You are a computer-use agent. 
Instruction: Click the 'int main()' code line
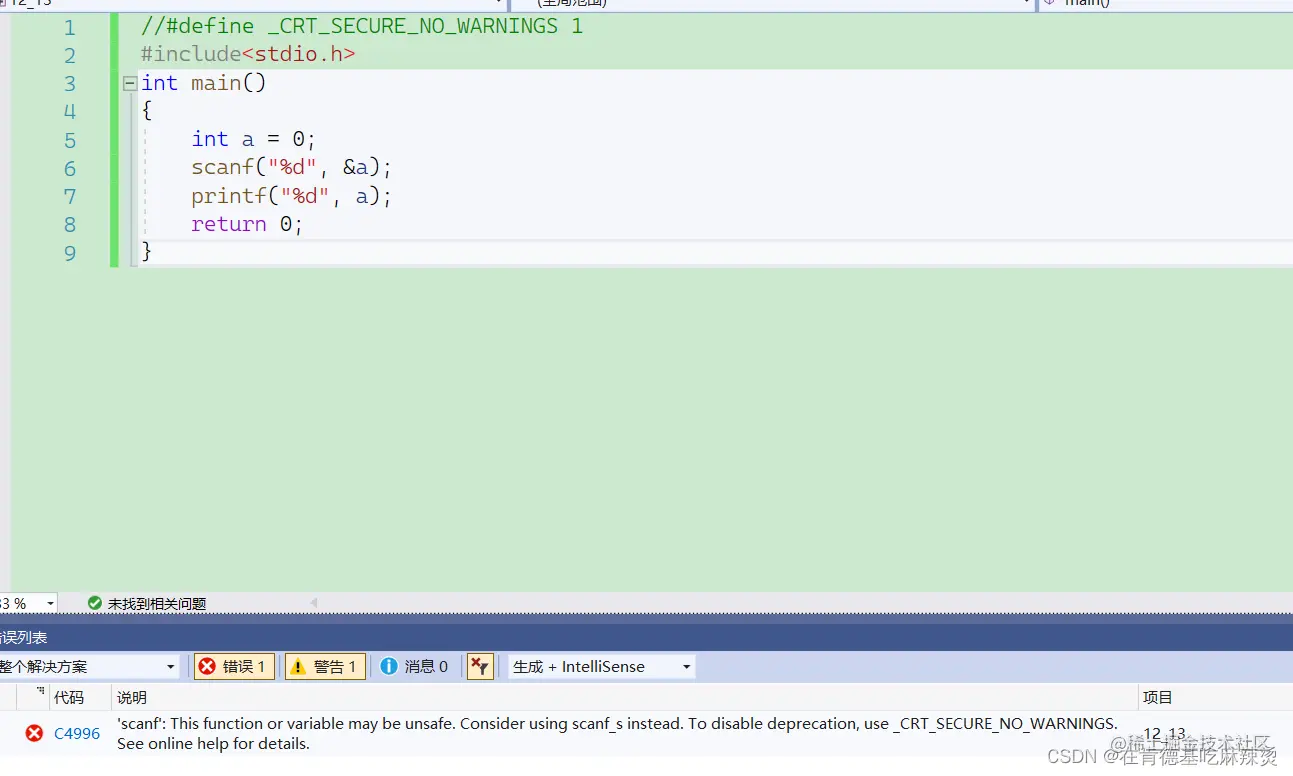tap(204, 83)
